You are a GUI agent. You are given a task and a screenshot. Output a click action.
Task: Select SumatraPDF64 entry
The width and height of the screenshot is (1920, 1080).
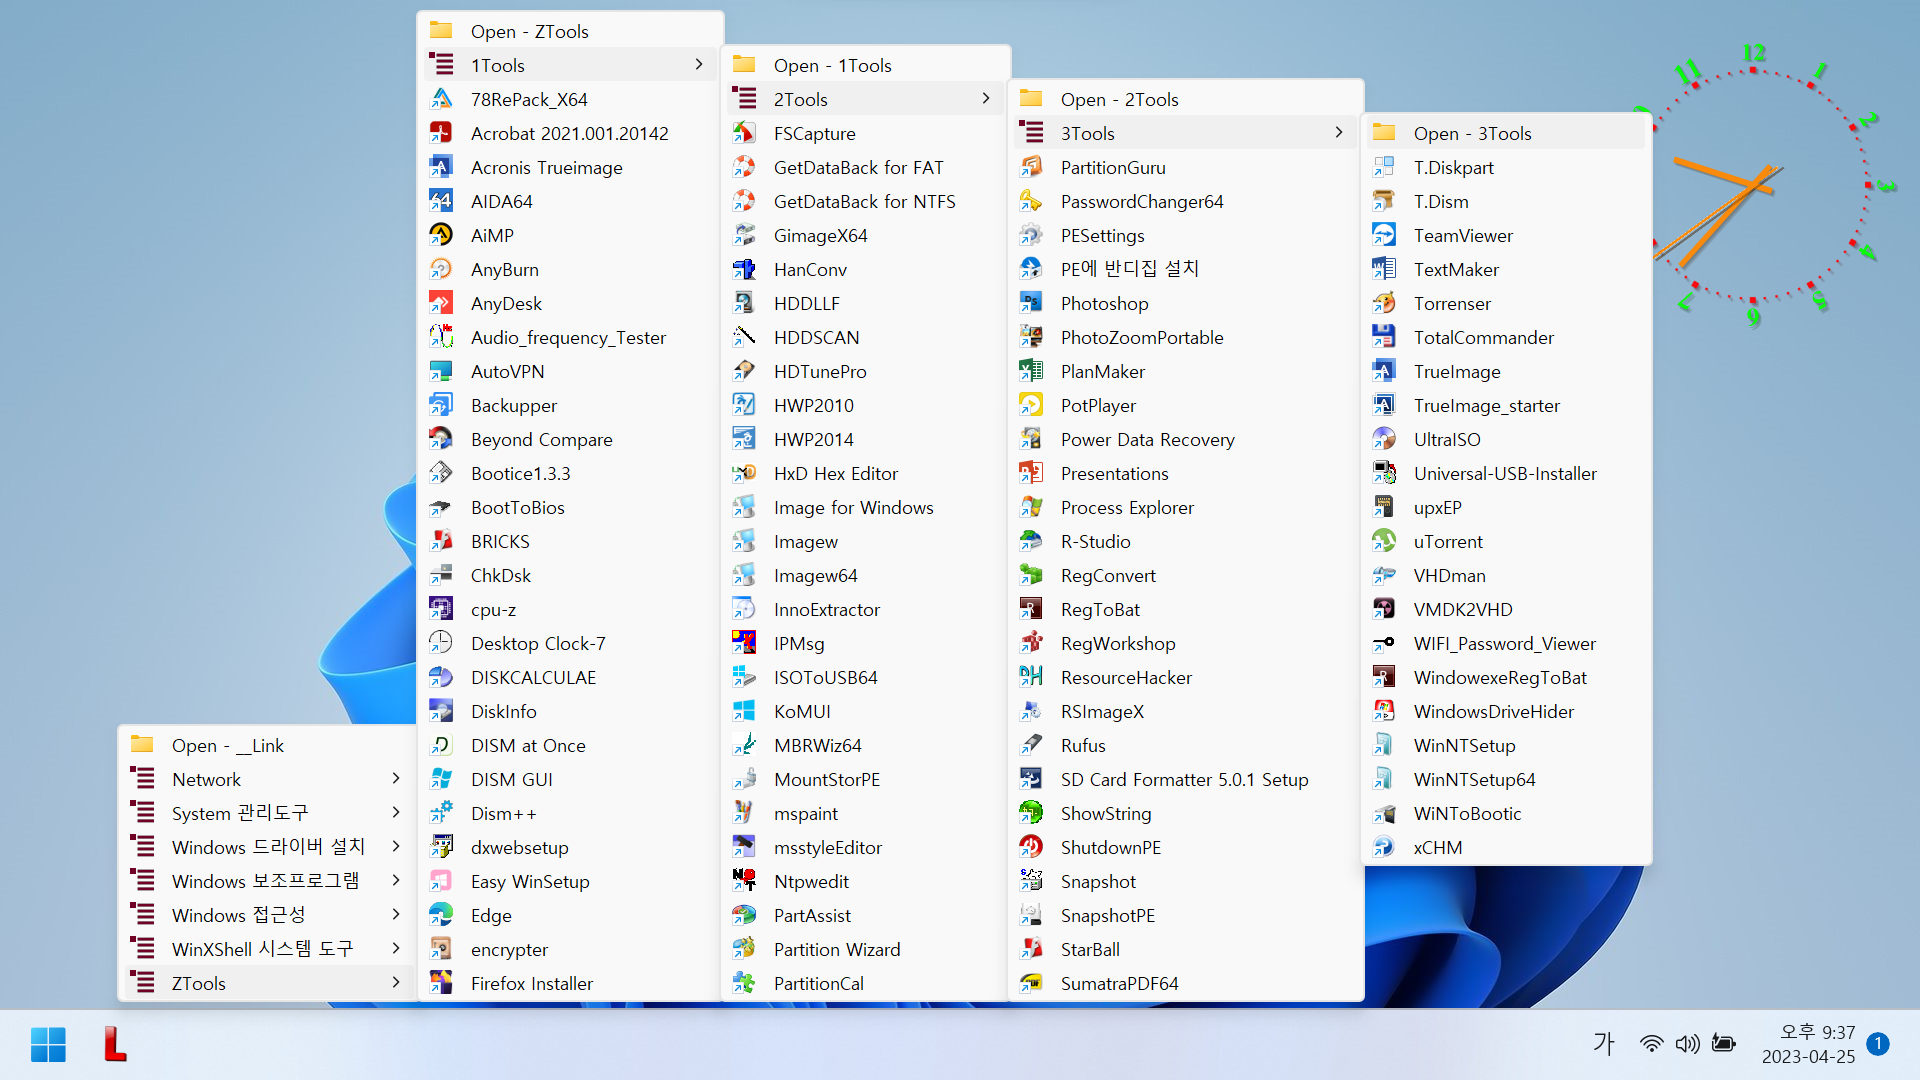pyautogui.click(x=1186, y=983)
